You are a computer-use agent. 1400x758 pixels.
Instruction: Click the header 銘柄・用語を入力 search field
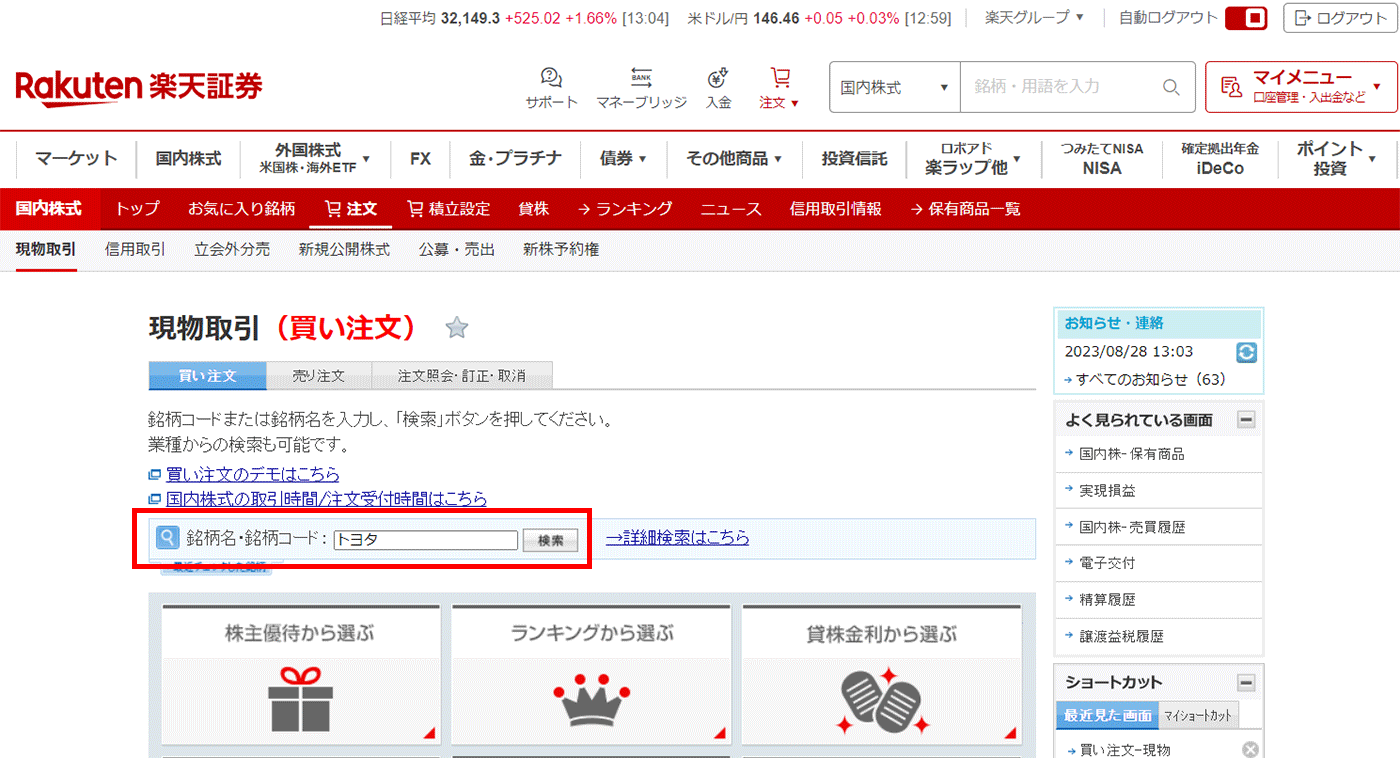point(1060,87)
